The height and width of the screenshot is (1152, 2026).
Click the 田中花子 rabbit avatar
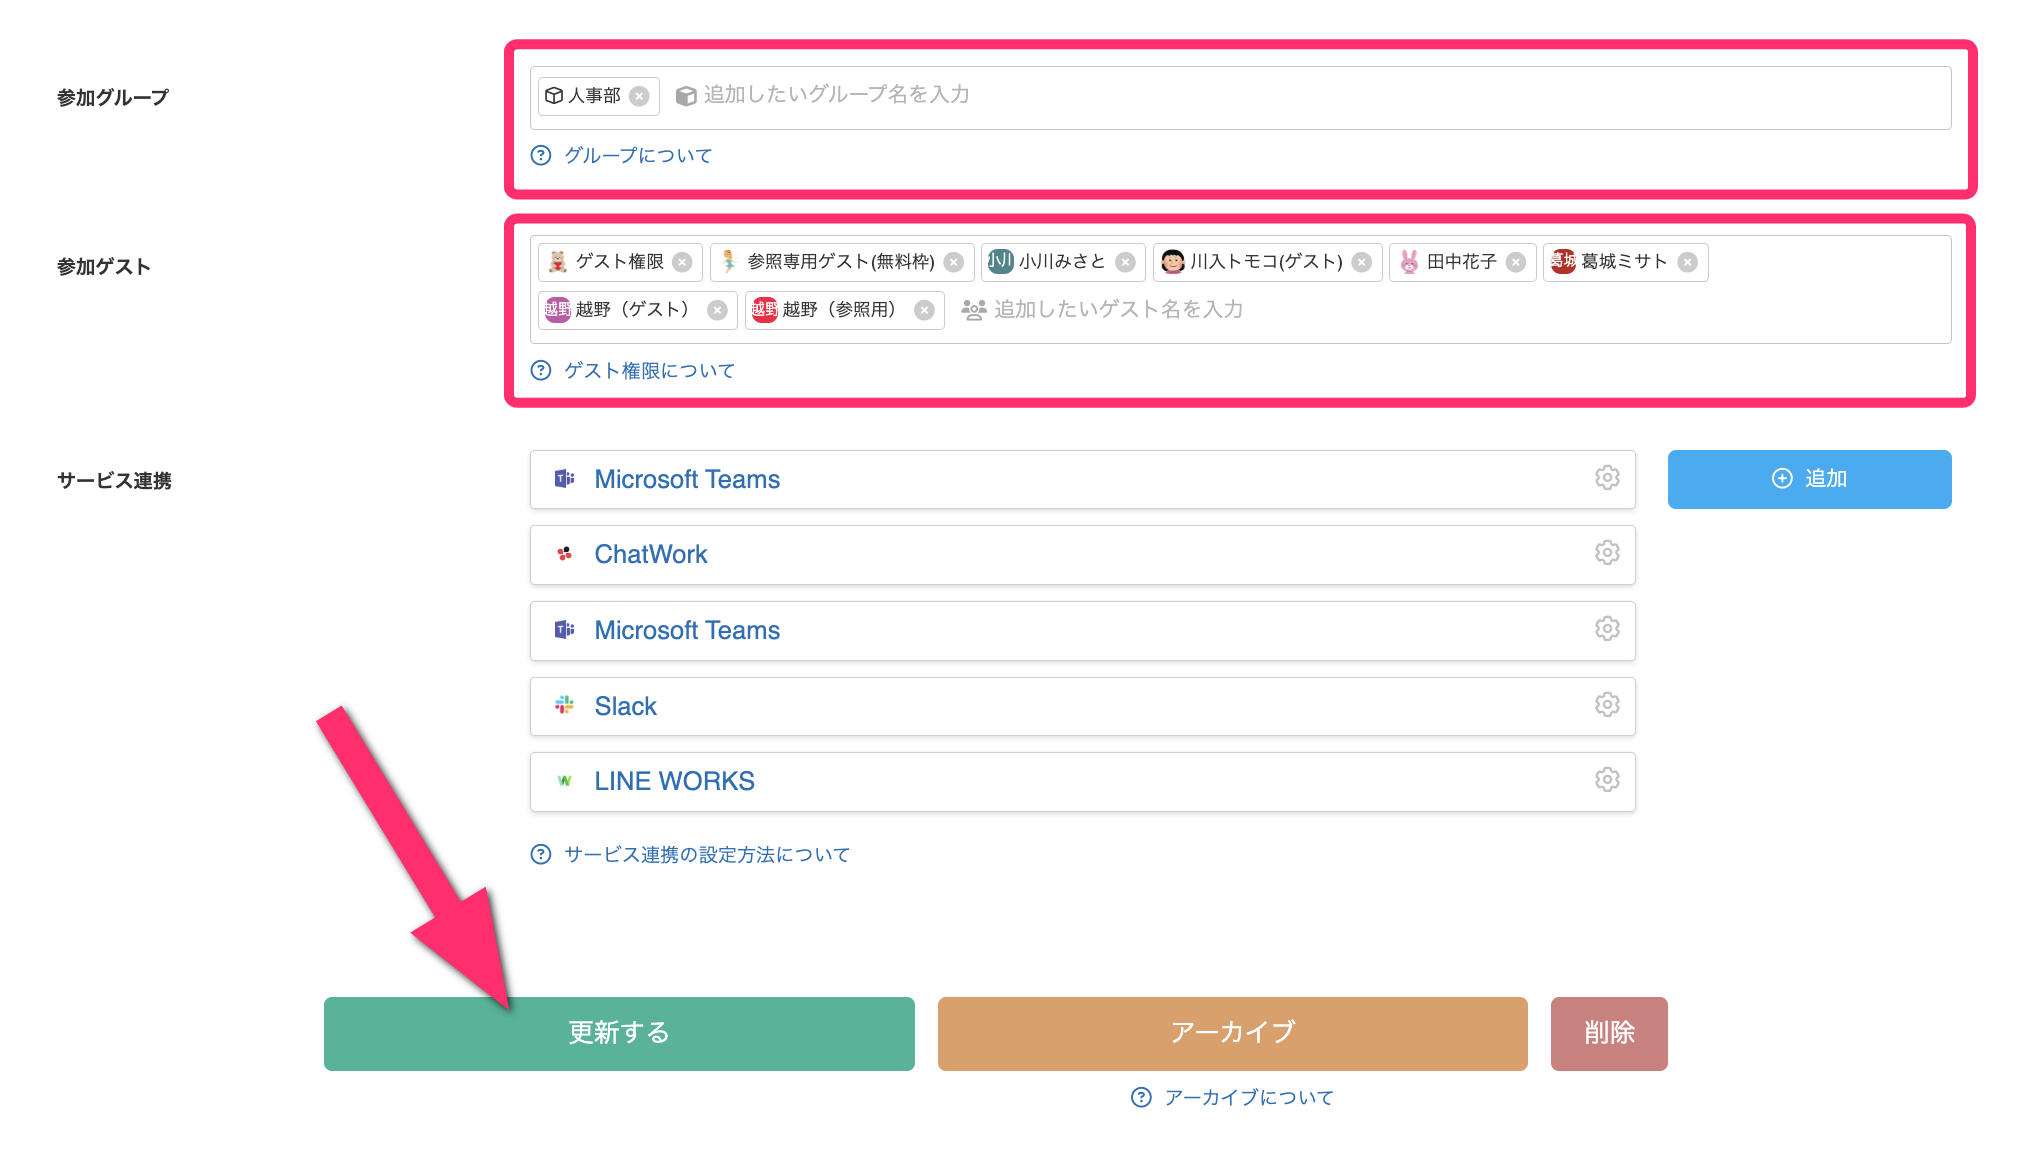click(x=1409, y=262)
